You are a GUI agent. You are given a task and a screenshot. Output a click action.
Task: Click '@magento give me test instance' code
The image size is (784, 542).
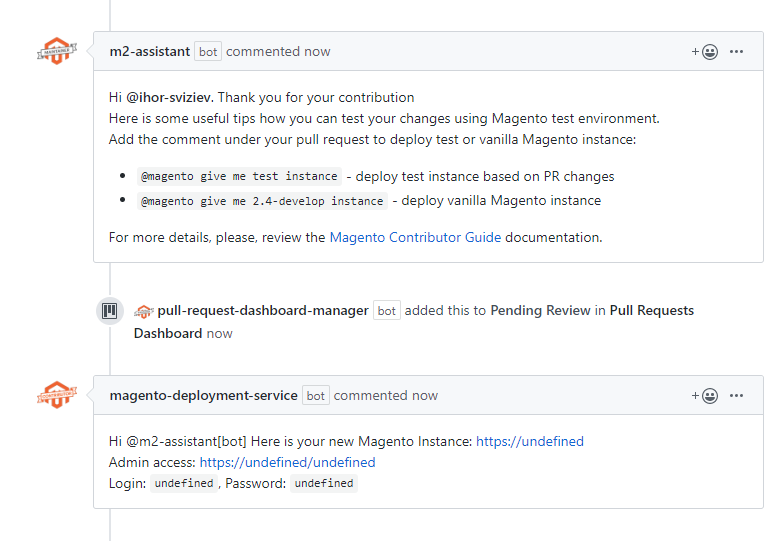pyautogui.click(x=239, y=176)
